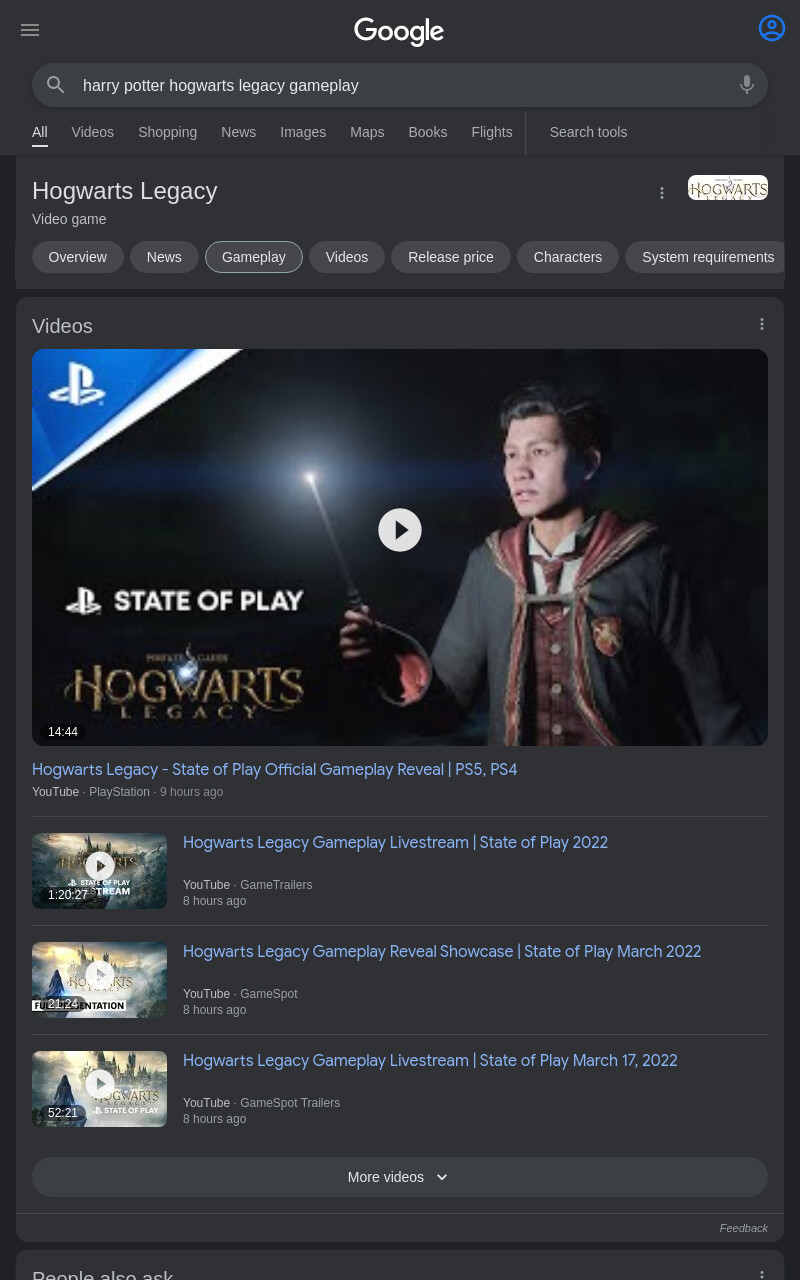Viewport: 800px width, 1280px height.
Task: Switch to the Images tab
Action: [x=303, y=132]
